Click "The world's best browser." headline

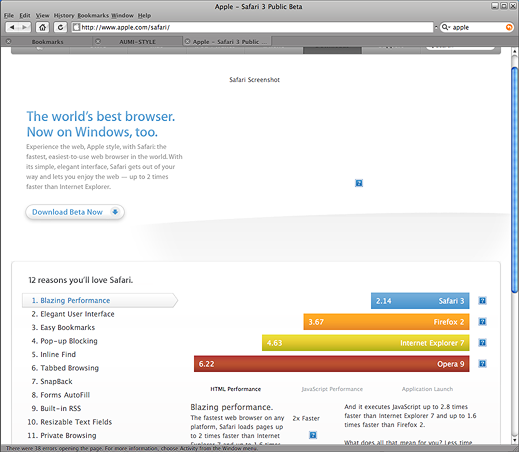(101, 116)
